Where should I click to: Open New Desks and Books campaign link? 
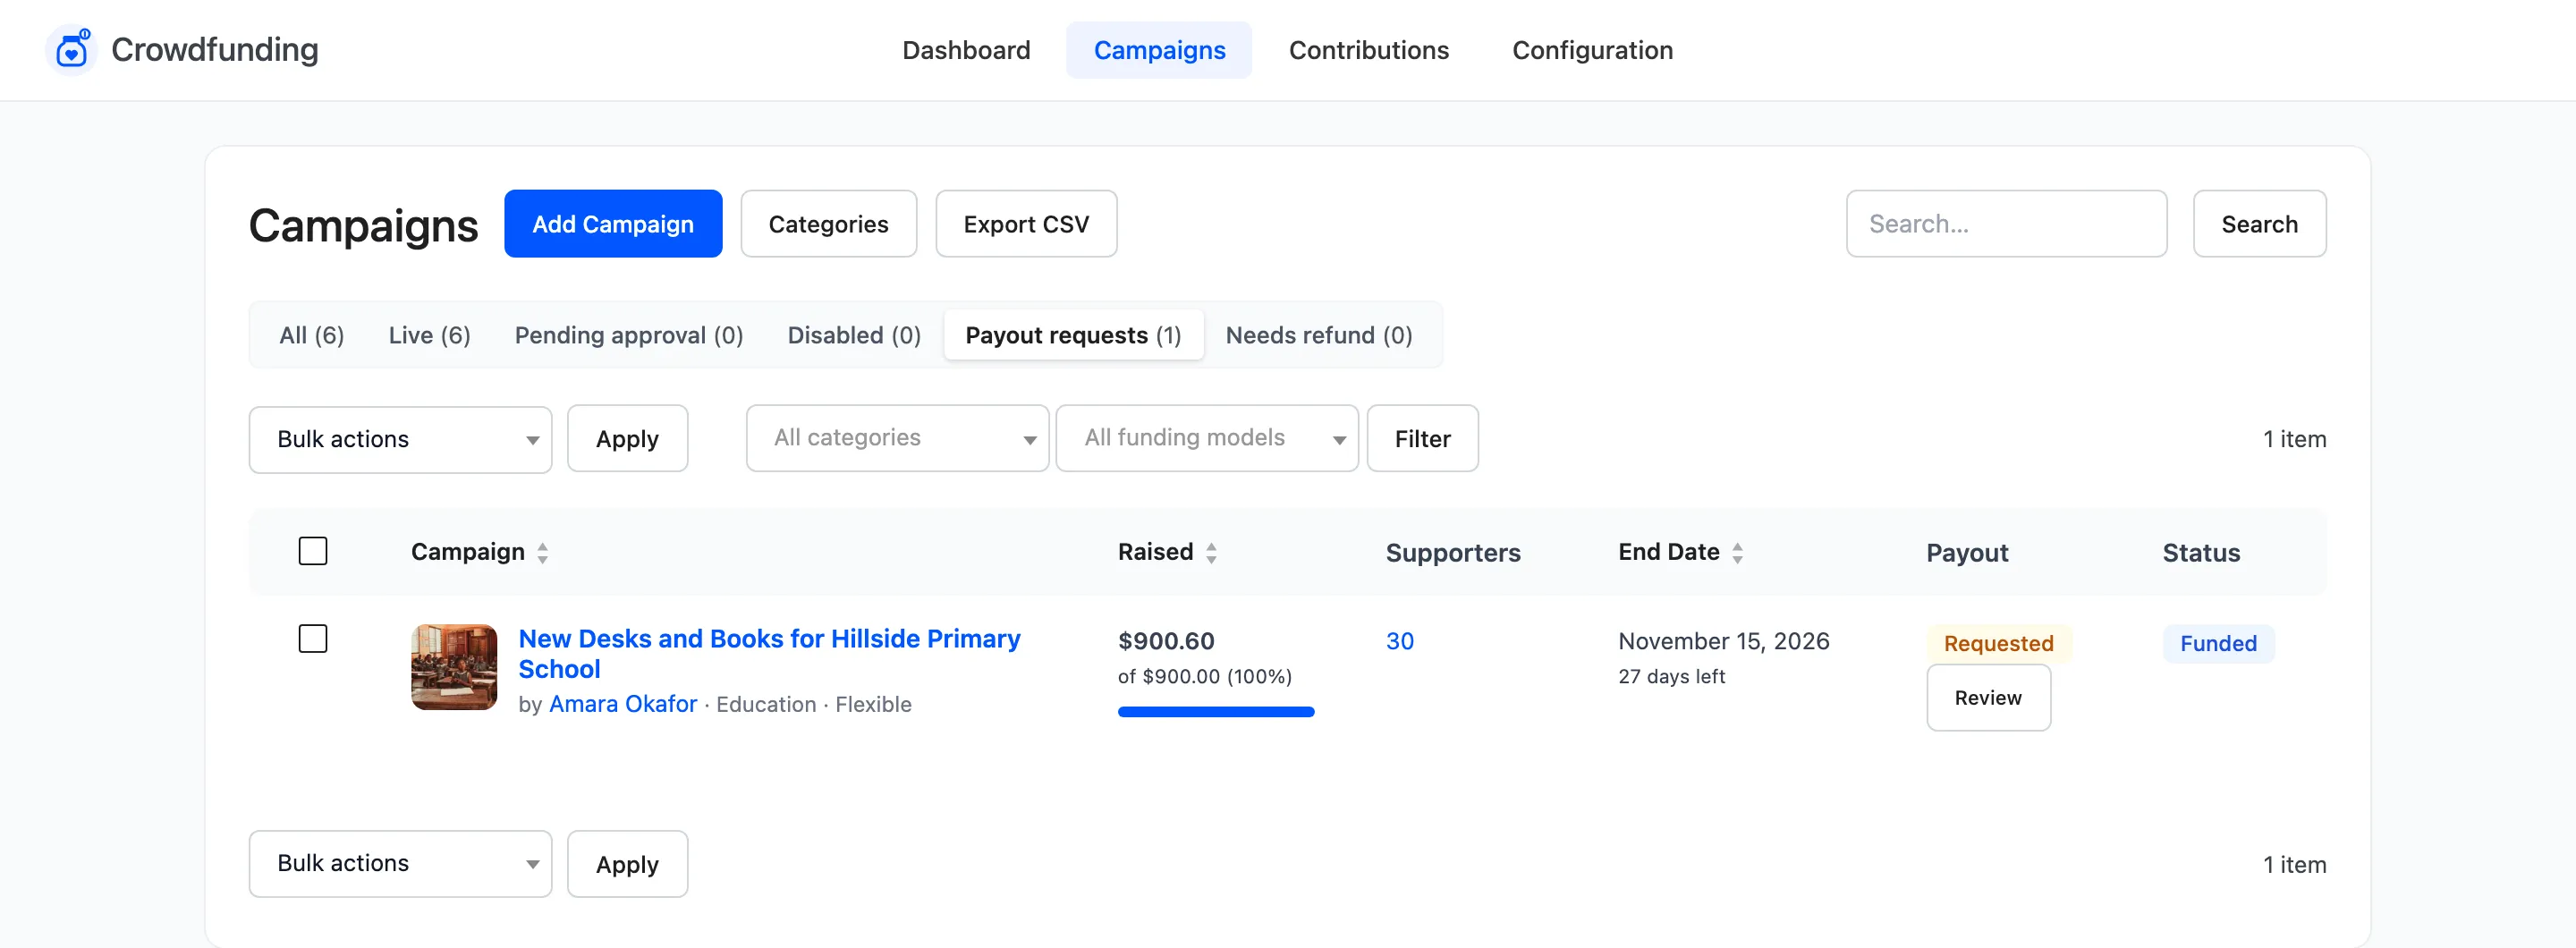(x=769, y=653)
